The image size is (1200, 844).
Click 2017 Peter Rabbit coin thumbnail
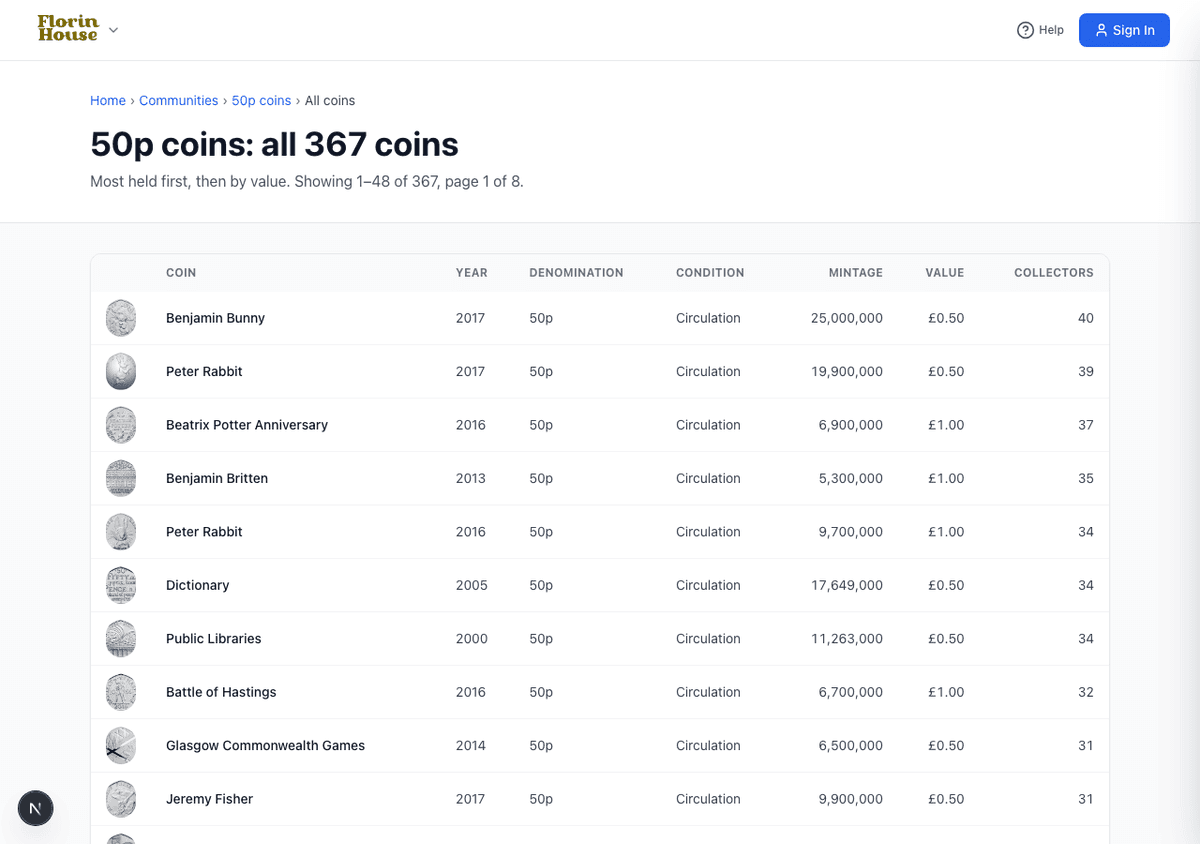(x=121, y=371)
